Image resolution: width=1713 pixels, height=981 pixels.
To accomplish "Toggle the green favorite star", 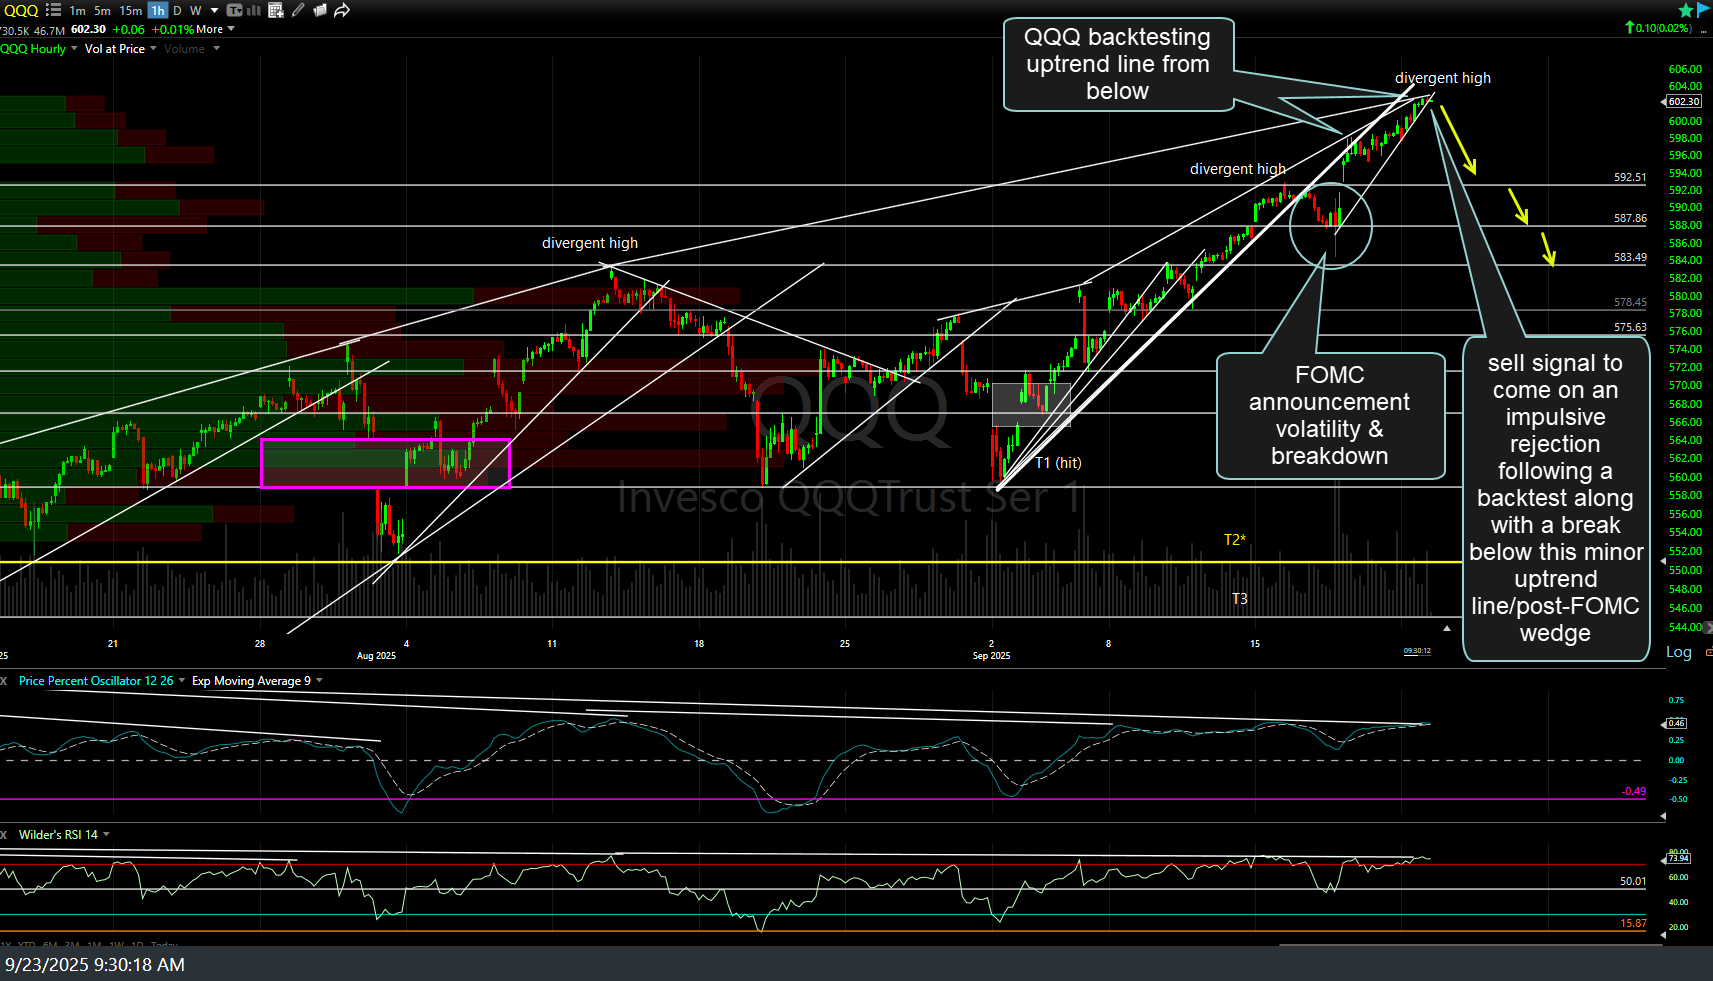I will [x=1686, y=9].
